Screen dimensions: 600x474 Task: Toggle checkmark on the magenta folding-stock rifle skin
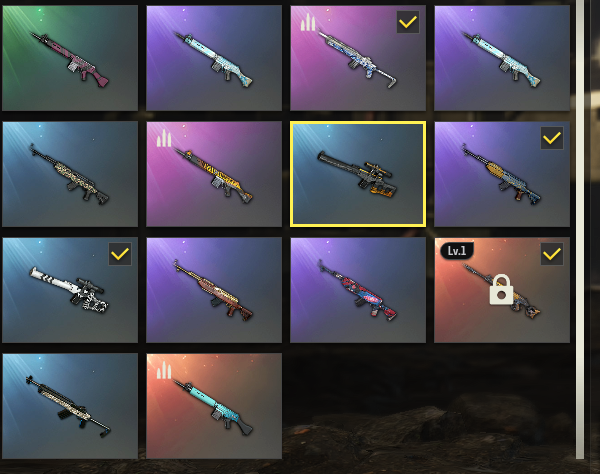pos(408,22)
